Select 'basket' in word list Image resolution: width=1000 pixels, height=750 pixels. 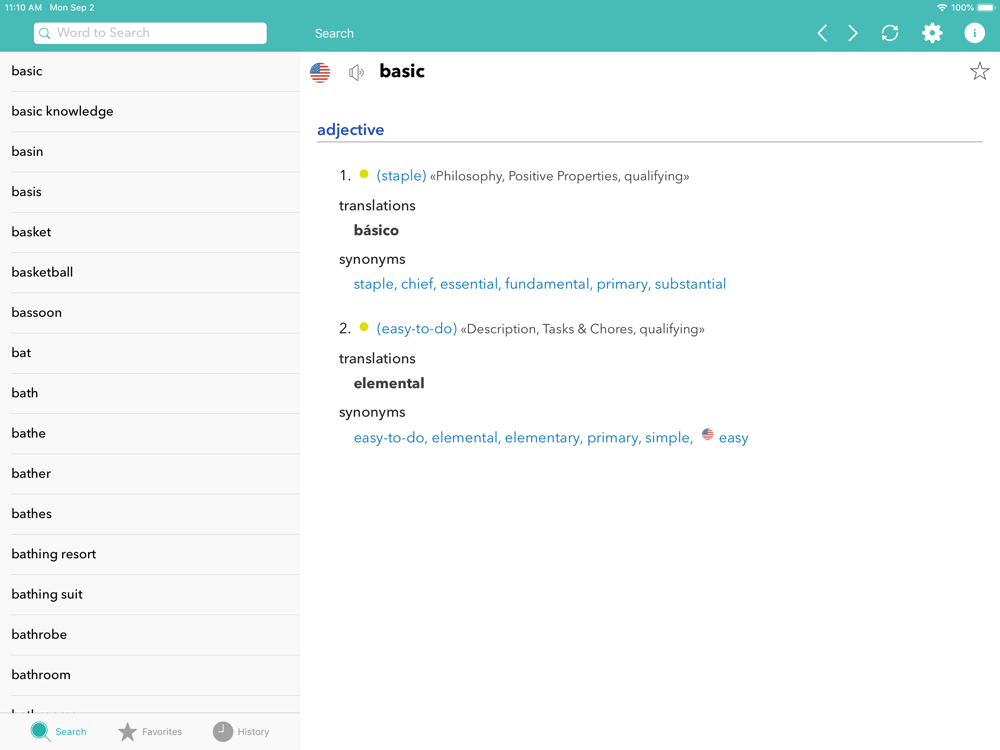(x=150, y=232)
